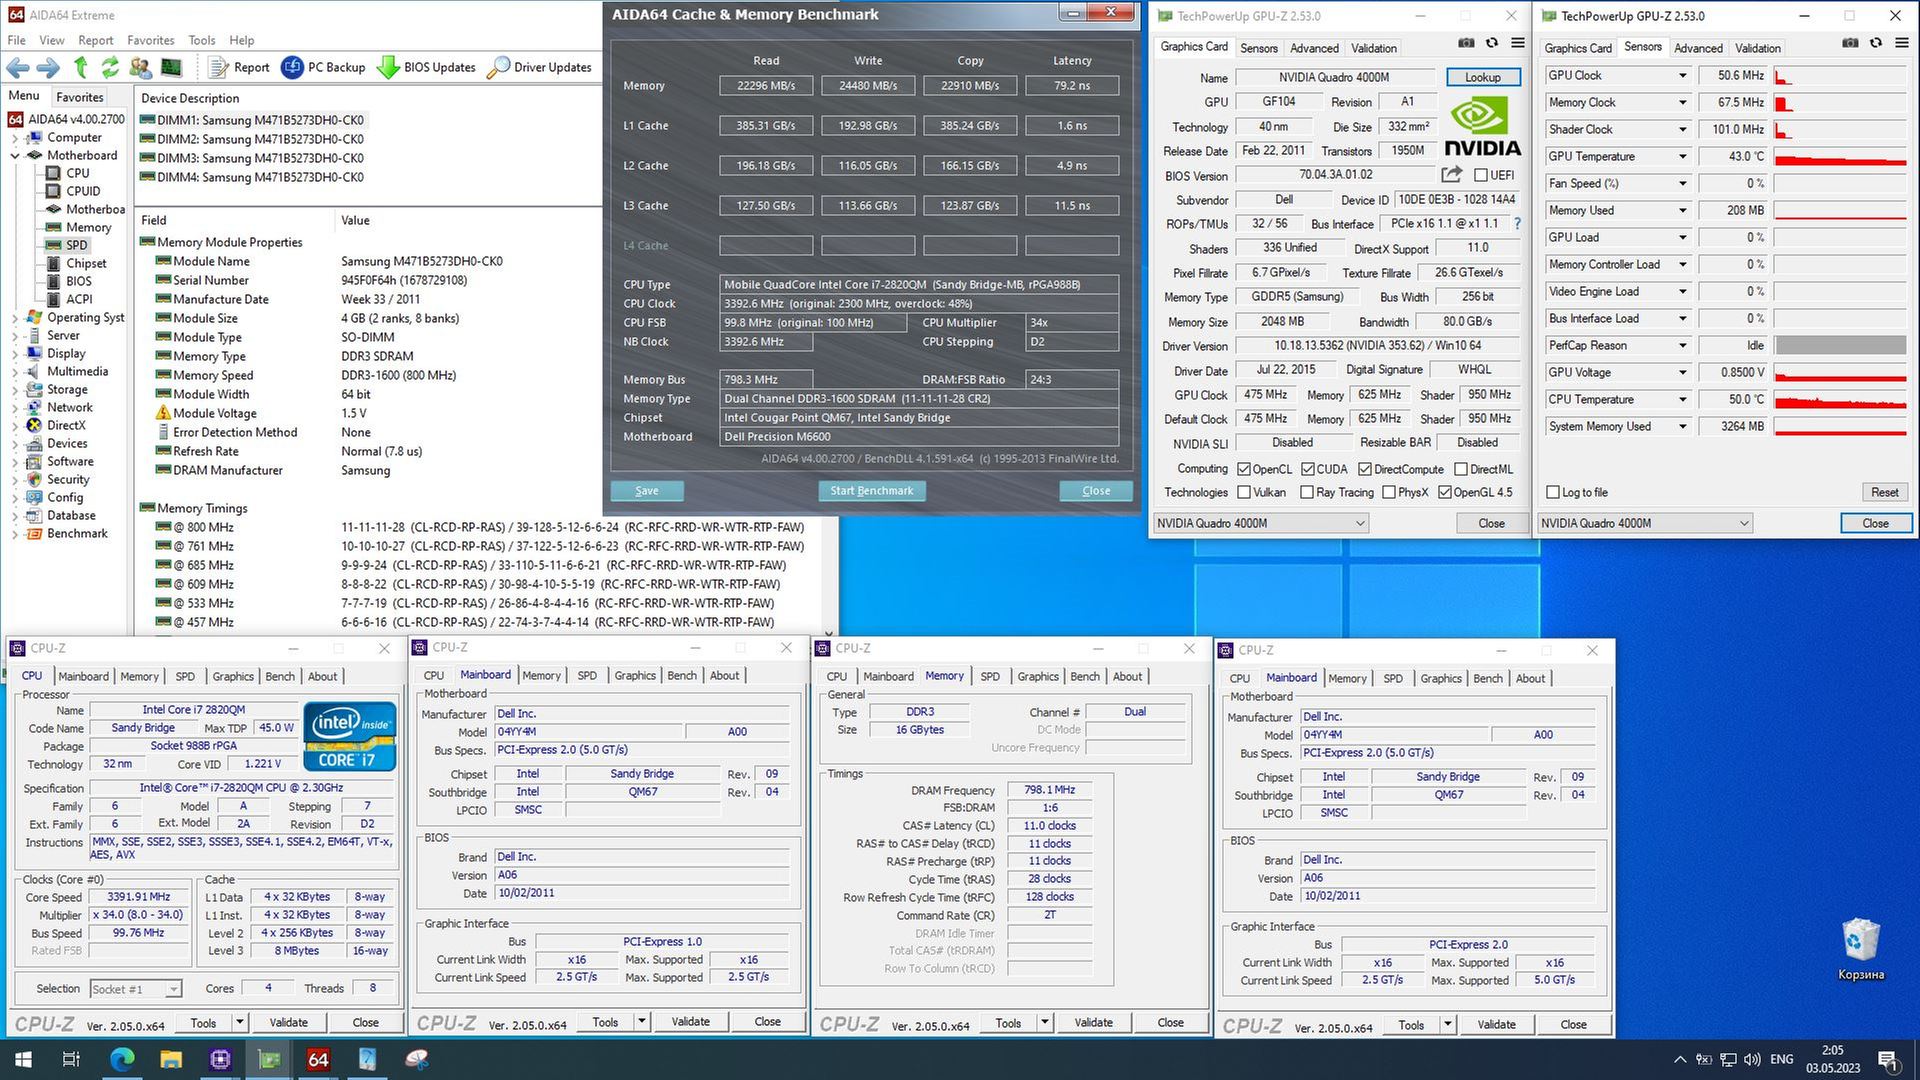Take screenshot via camera icon in GPU-Z Graphics Card window
Screen dimensions: 1920x1080
pos(1466,43)
